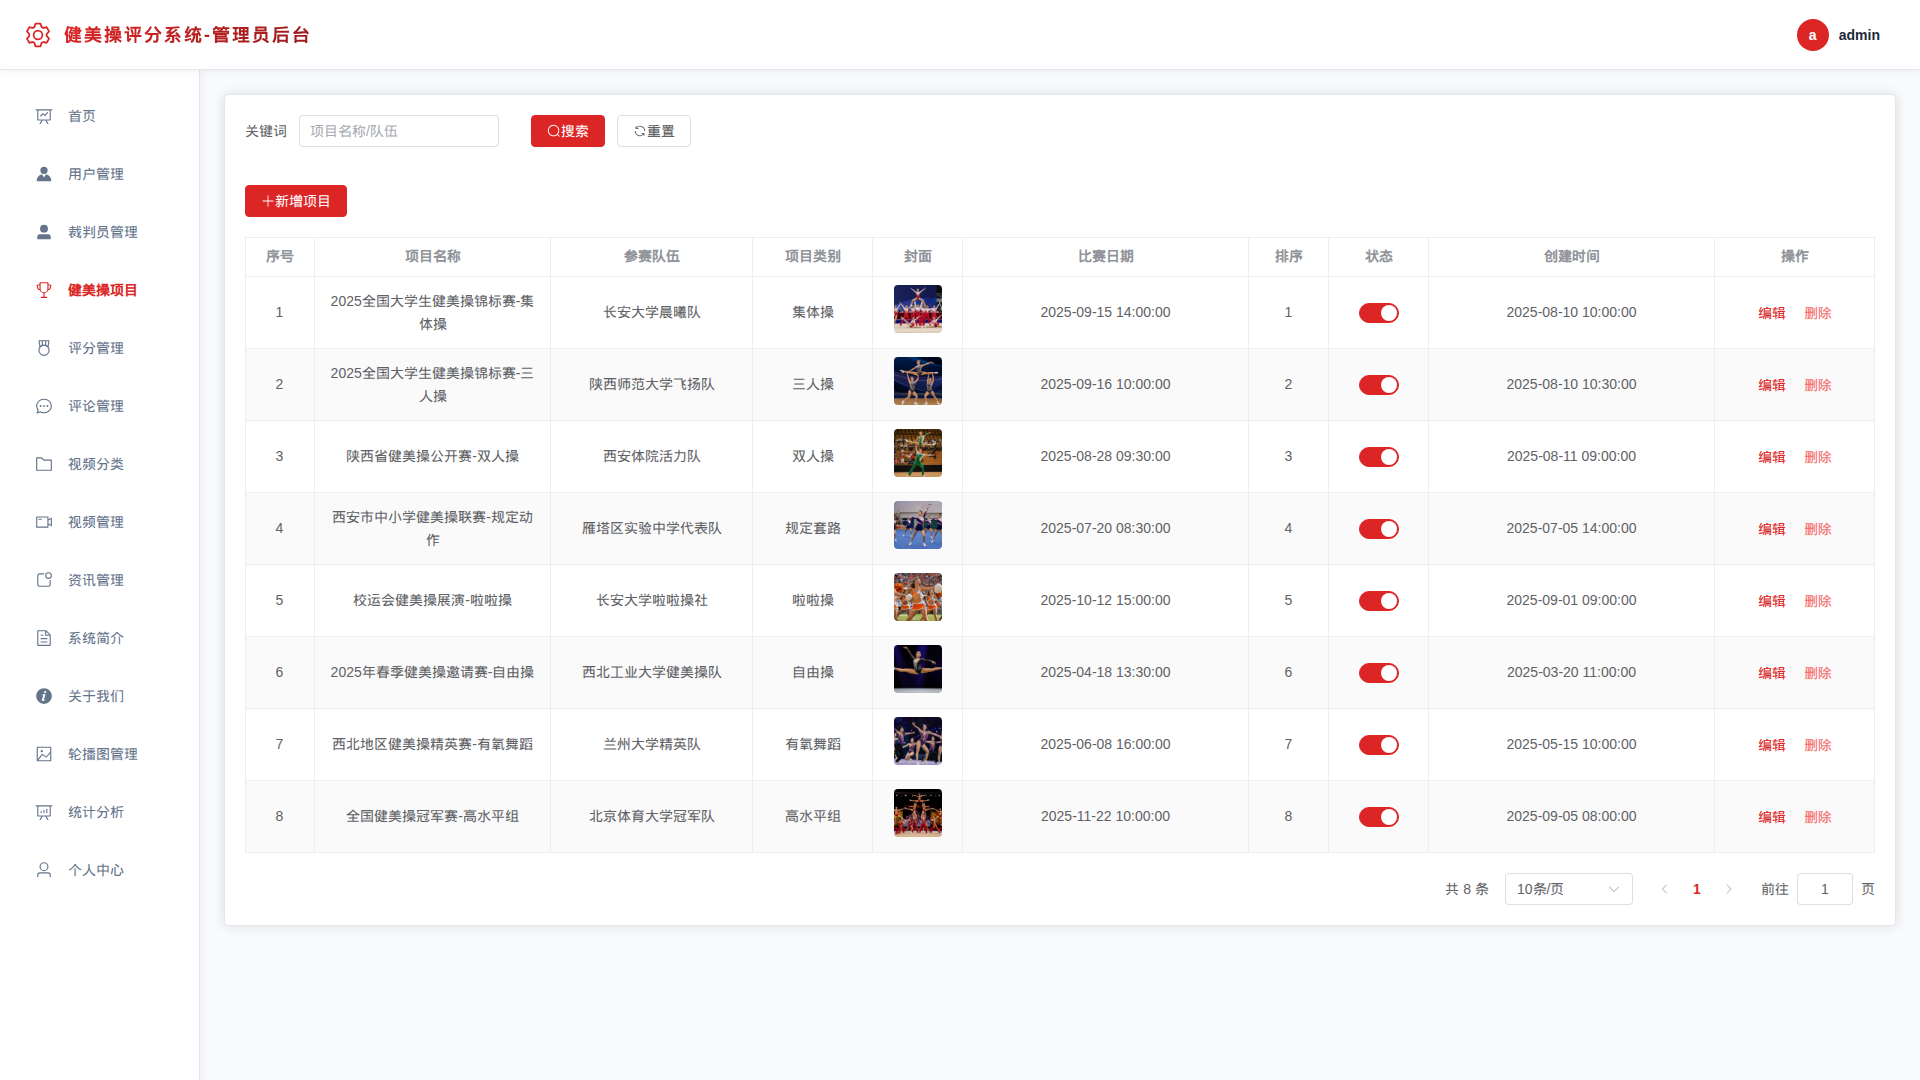Open 统计分析 menu item
Viewport: 1920px width, 1080px height.
100,812
